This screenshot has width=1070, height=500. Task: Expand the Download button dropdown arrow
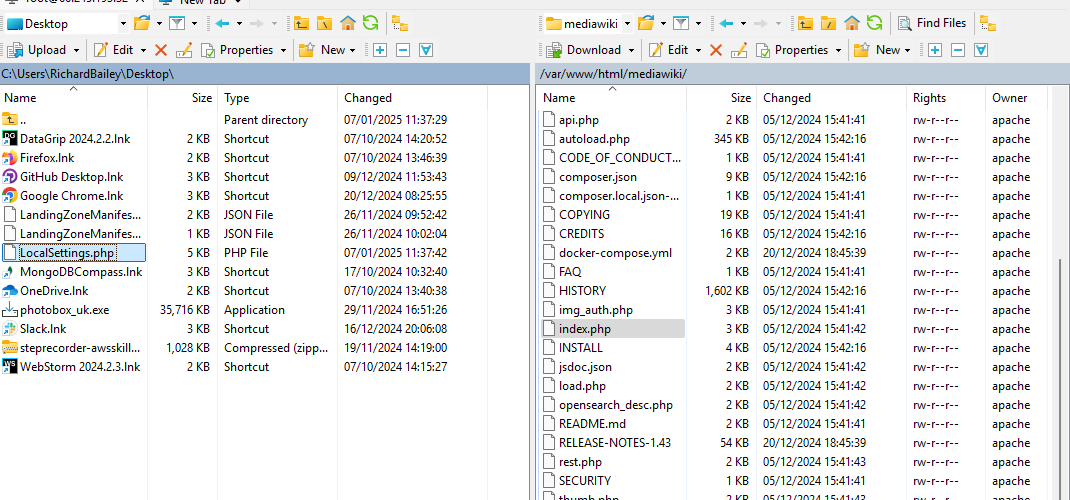[x=631, y=50]
